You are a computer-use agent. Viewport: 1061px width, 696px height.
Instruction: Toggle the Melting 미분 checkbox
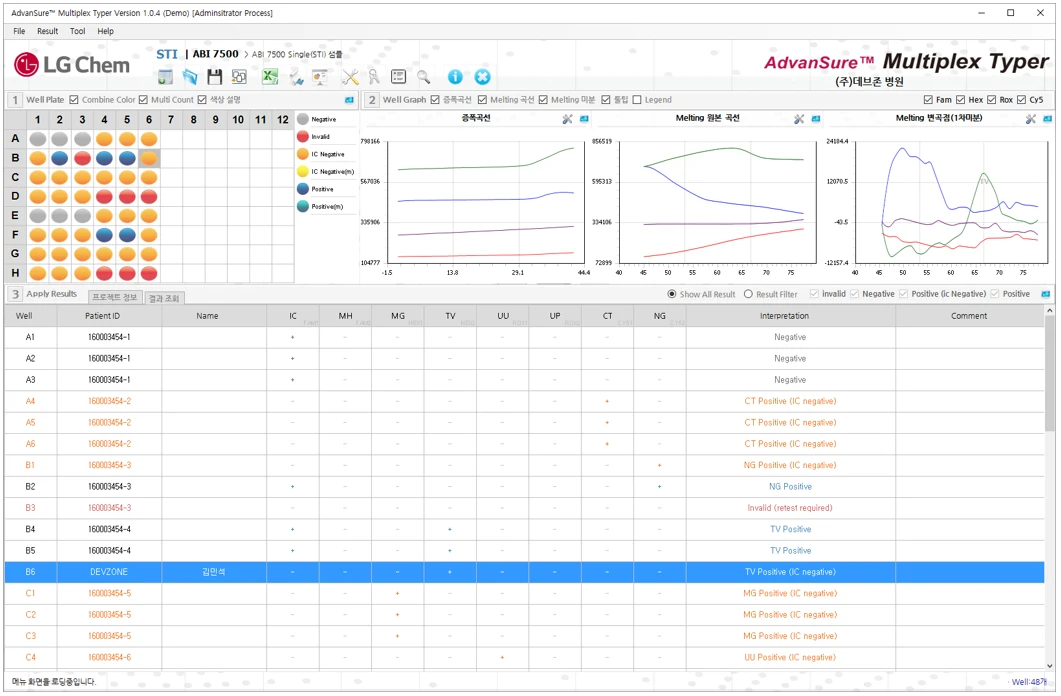pyautogui.click(x=543, y=100)
